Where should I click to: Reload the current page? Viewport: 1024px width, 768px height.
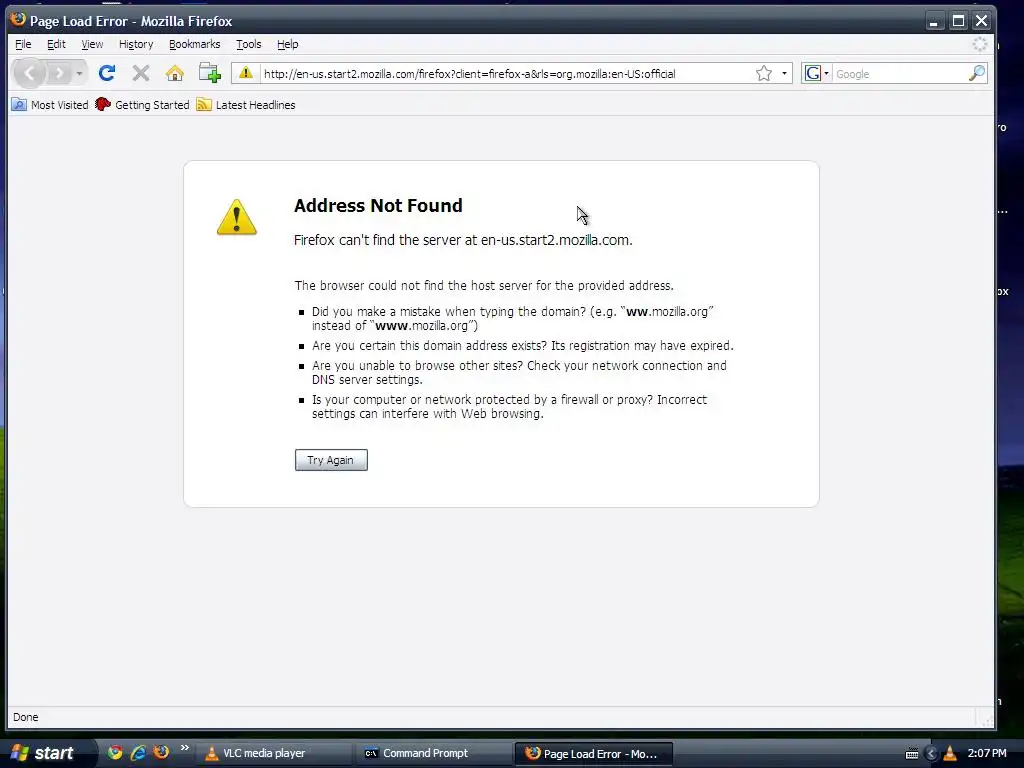(107, 73)
